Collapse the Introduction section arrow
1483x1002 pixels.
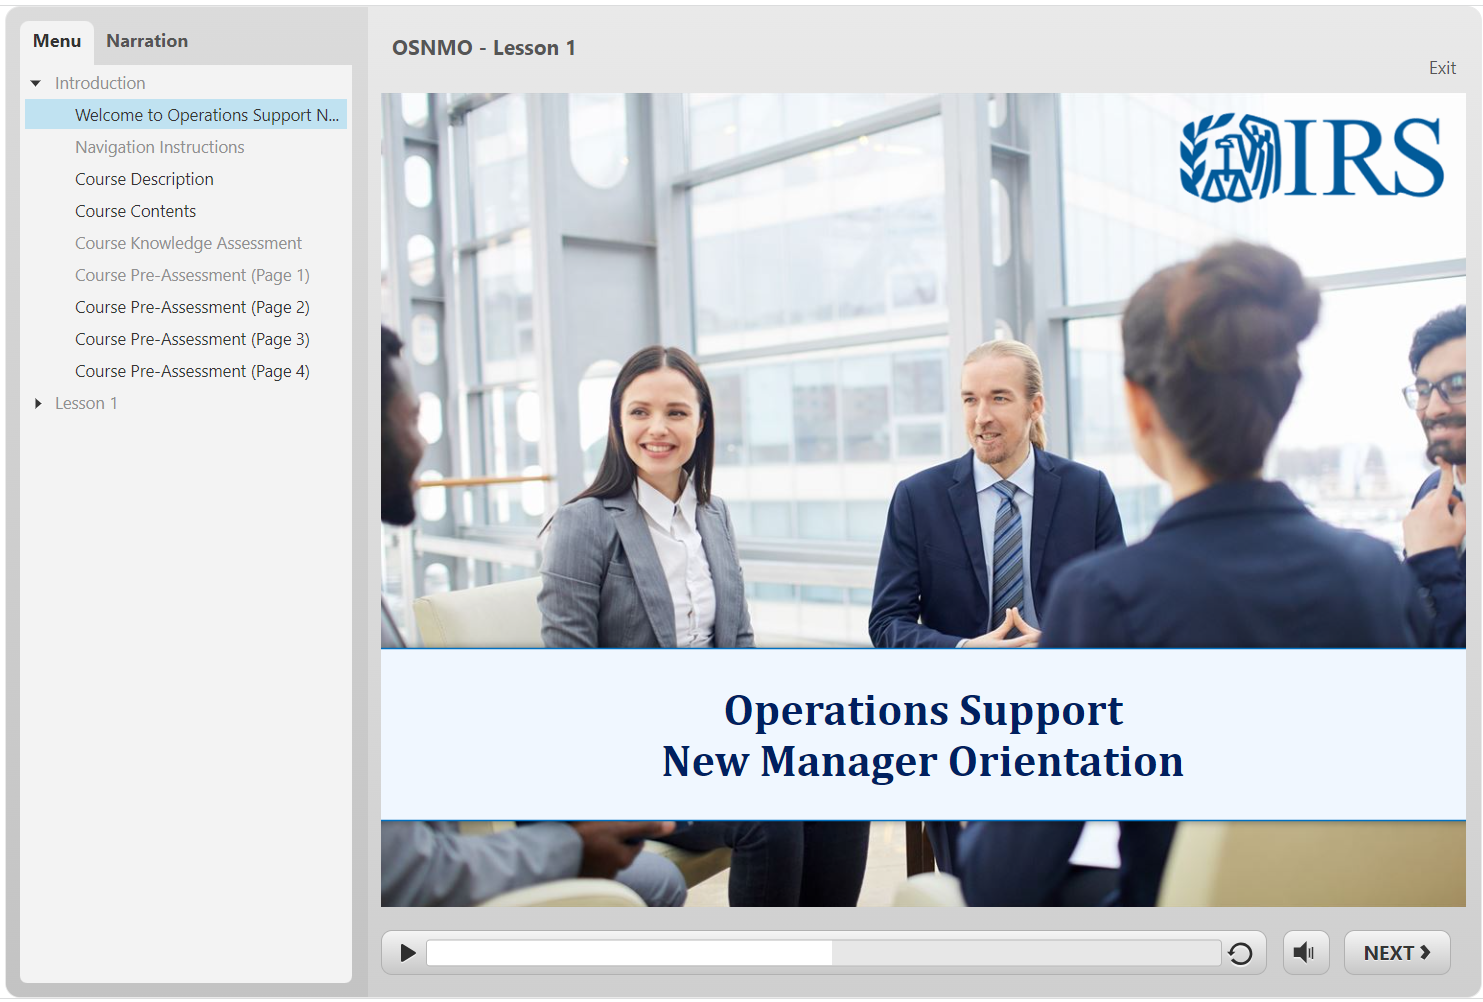(36, 83)
